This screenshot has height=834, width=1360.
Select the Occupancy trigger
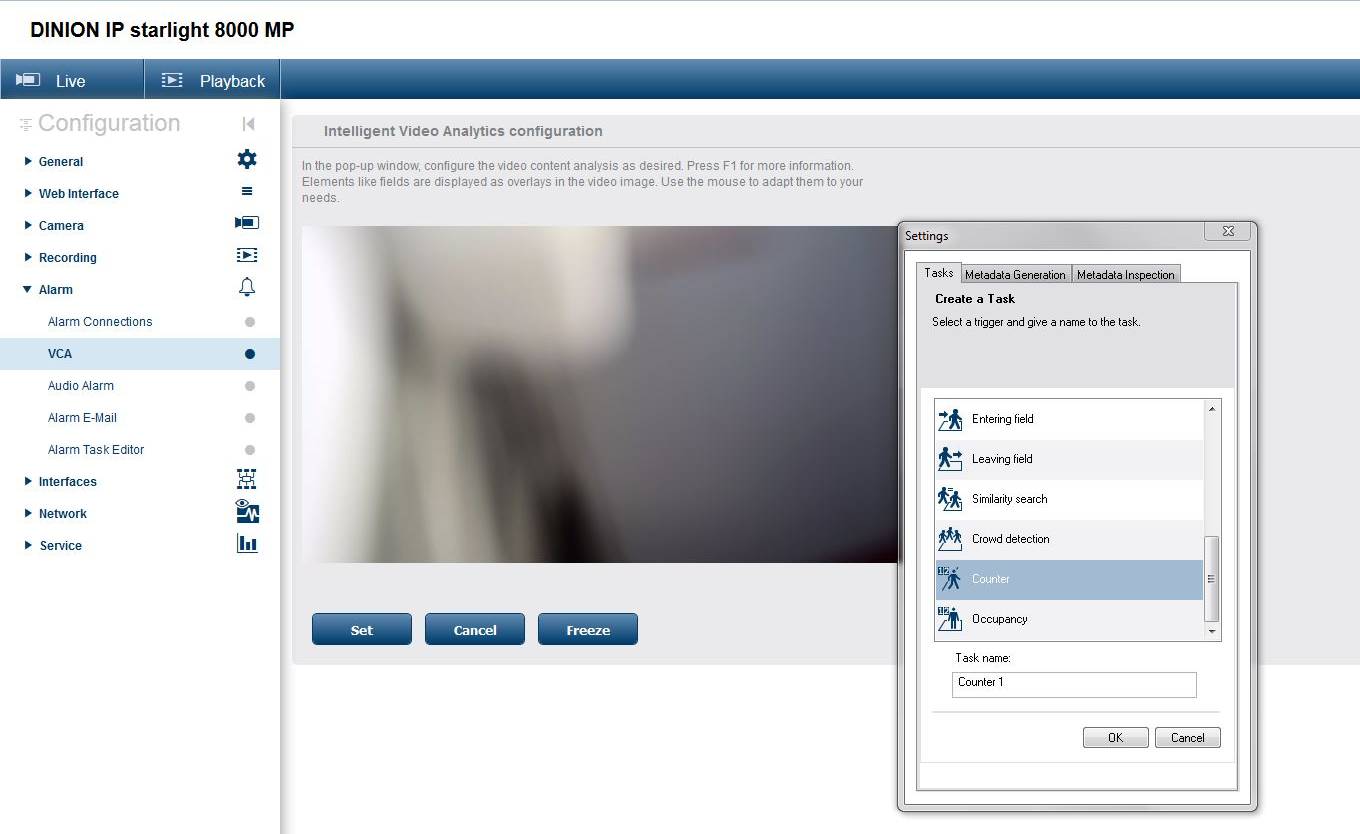tap(1069, 619)
